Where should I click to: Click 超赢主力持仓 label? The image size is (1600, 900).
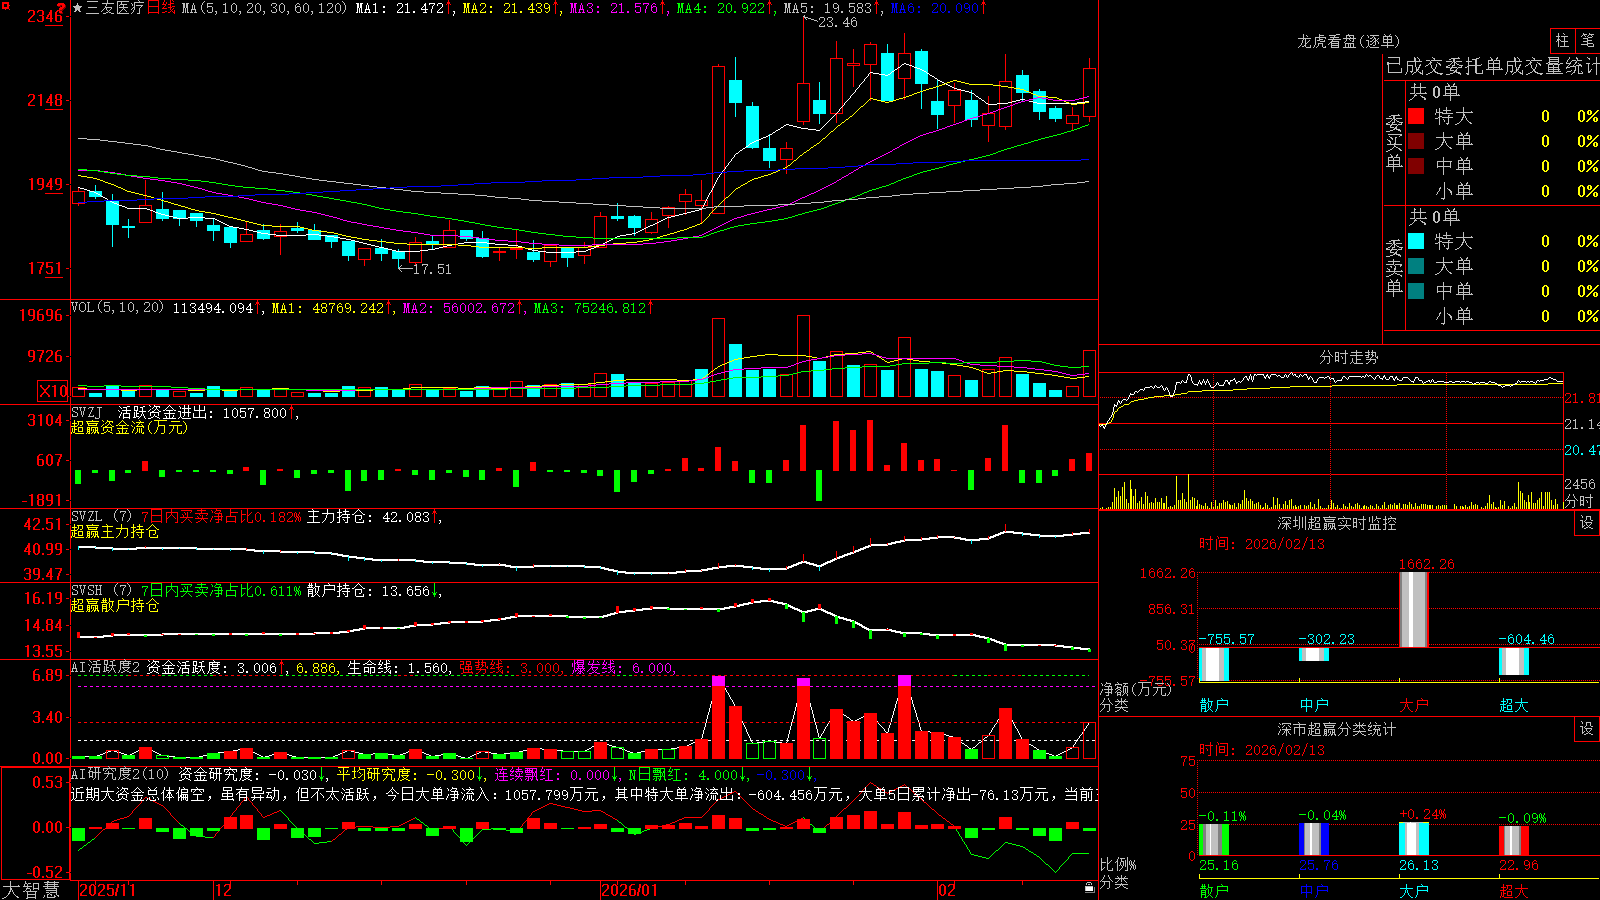(x=115, y=531)
